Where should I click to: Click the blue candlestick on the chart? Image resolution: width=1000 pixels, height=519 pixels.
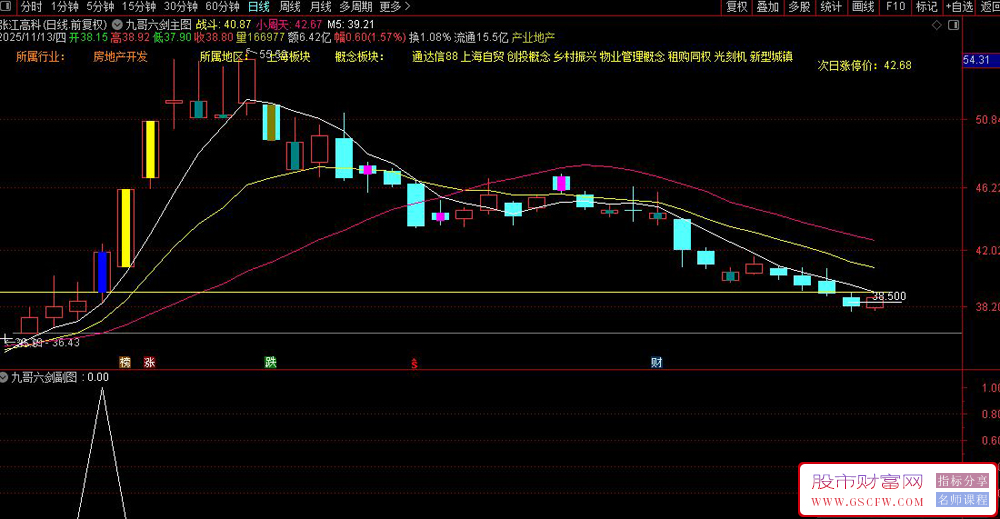tap(102, 272)
